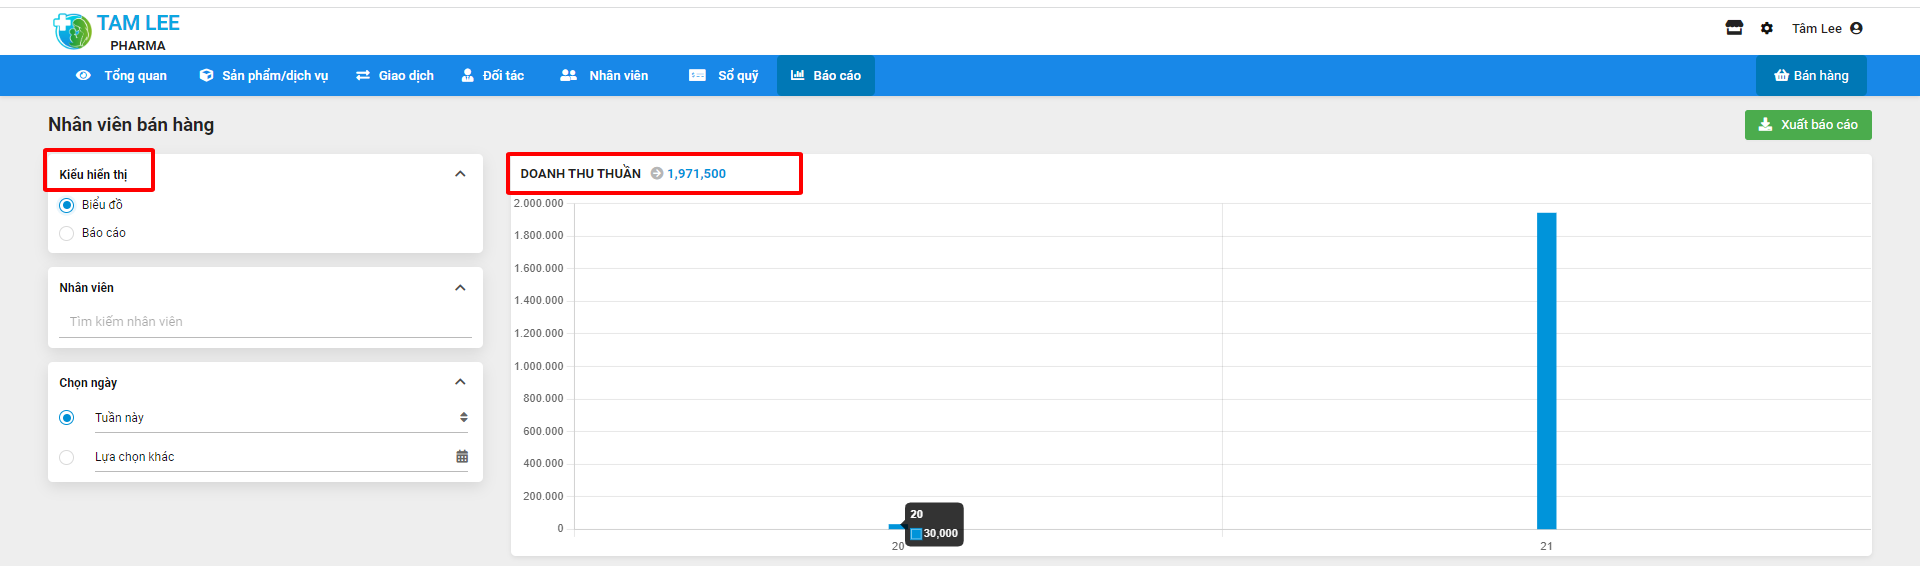Screen dimensions: 1920x566
Task: Click the Kiểu hiển thị panel title
Action: click(x=93, y=174)
